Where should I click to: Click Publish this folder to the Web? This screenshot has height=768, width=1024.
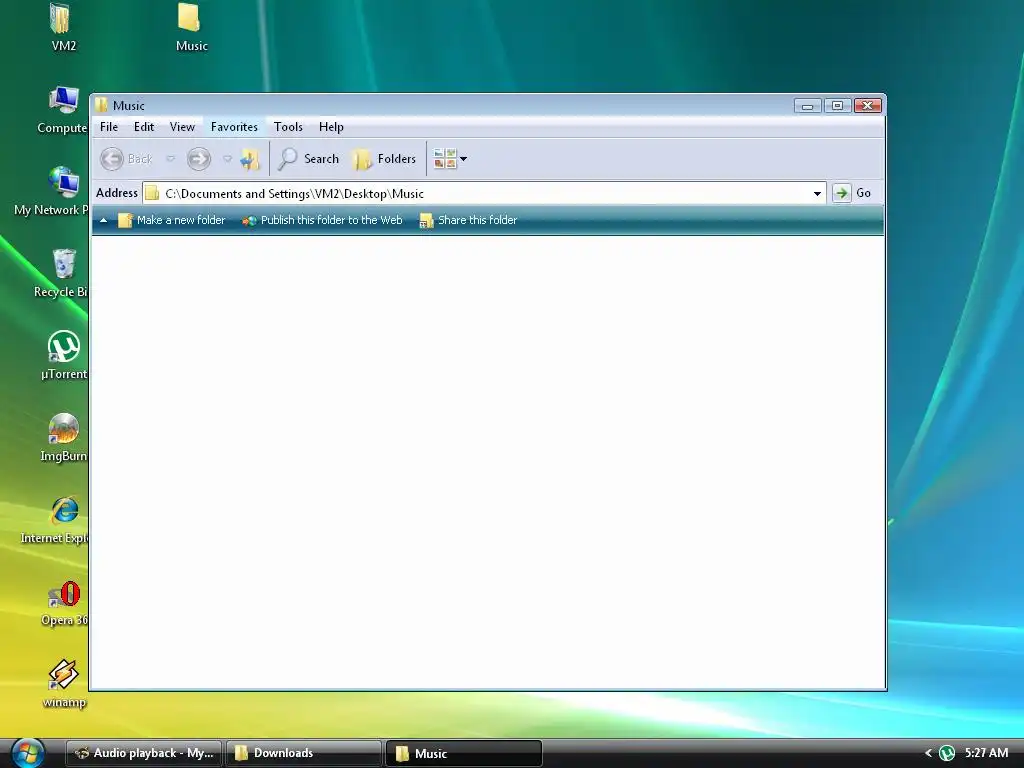point(322,220)
